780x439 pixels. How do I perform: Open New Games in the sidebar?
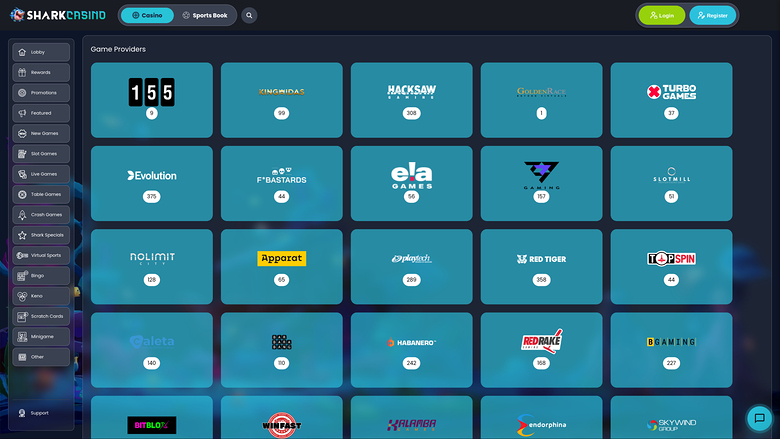tap(41, 134)
